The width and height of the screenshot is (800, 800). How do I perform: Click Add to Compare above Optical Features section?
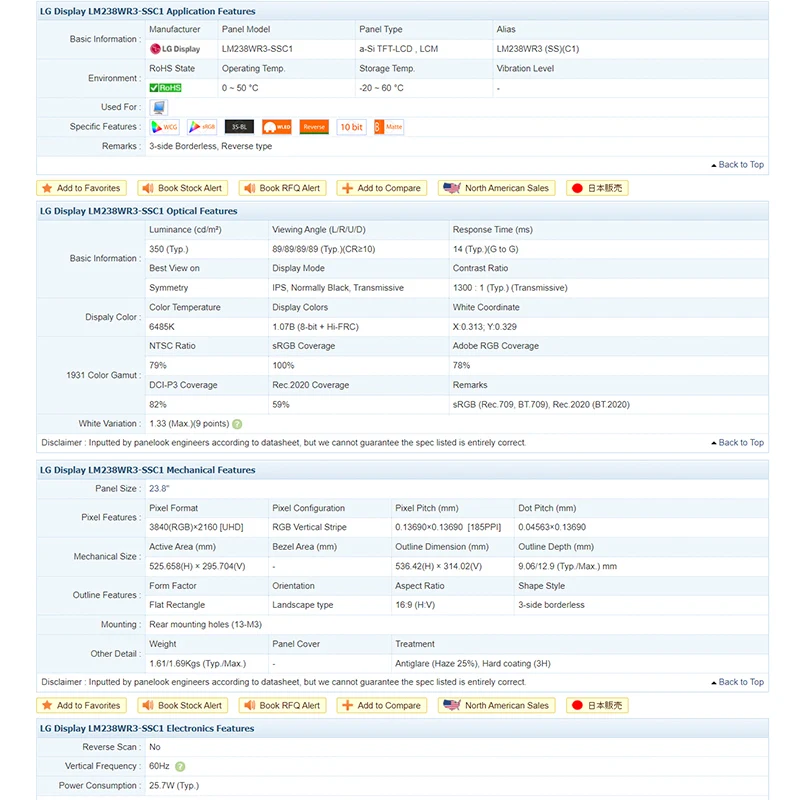click(382, 188)
